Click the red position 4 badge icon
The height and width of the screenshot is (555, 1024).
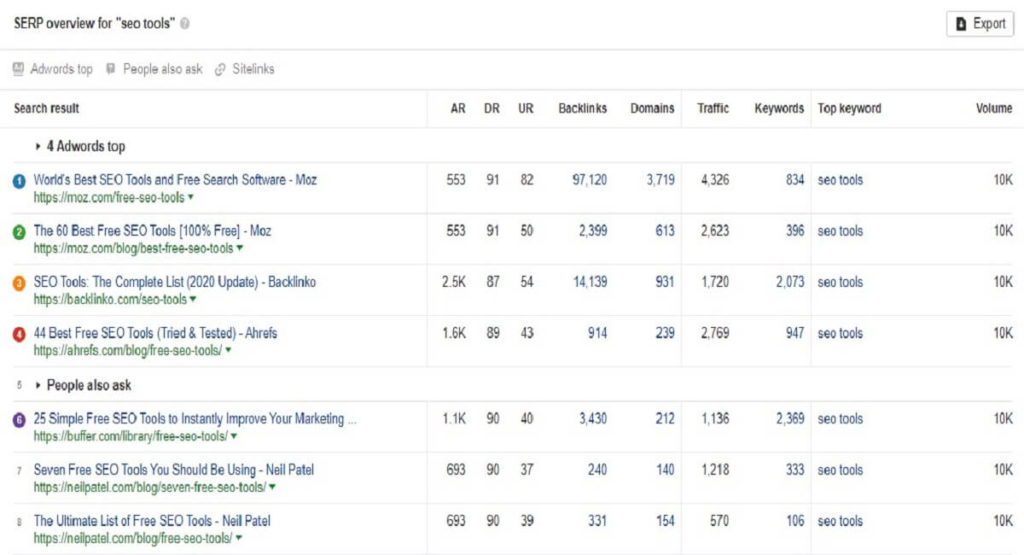click(19, 334)
